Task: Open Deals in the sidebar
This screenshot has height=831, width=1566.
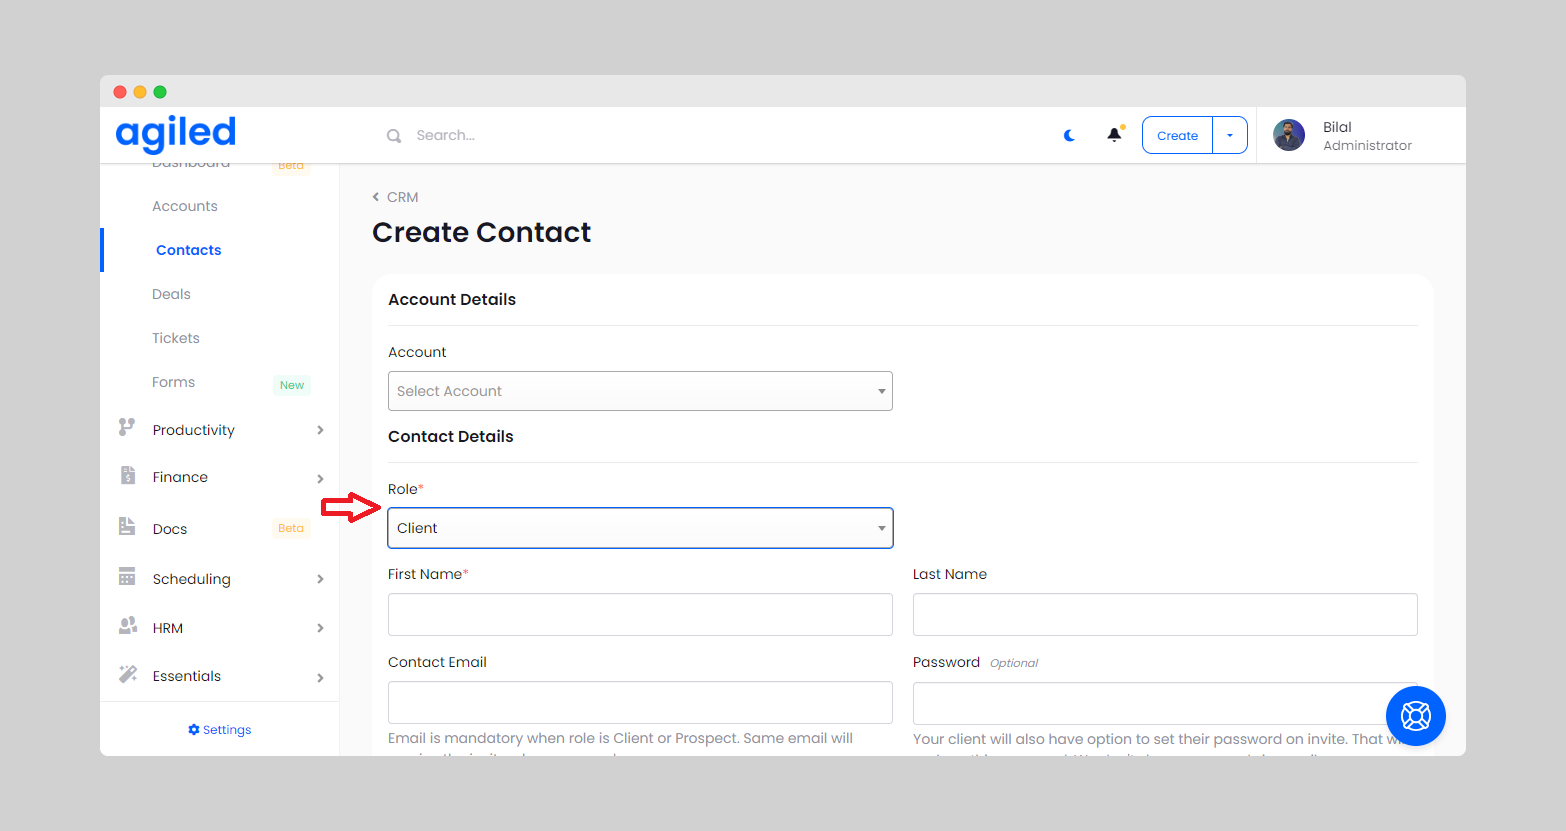Action: pyautogui.click(x=171, y=294)
